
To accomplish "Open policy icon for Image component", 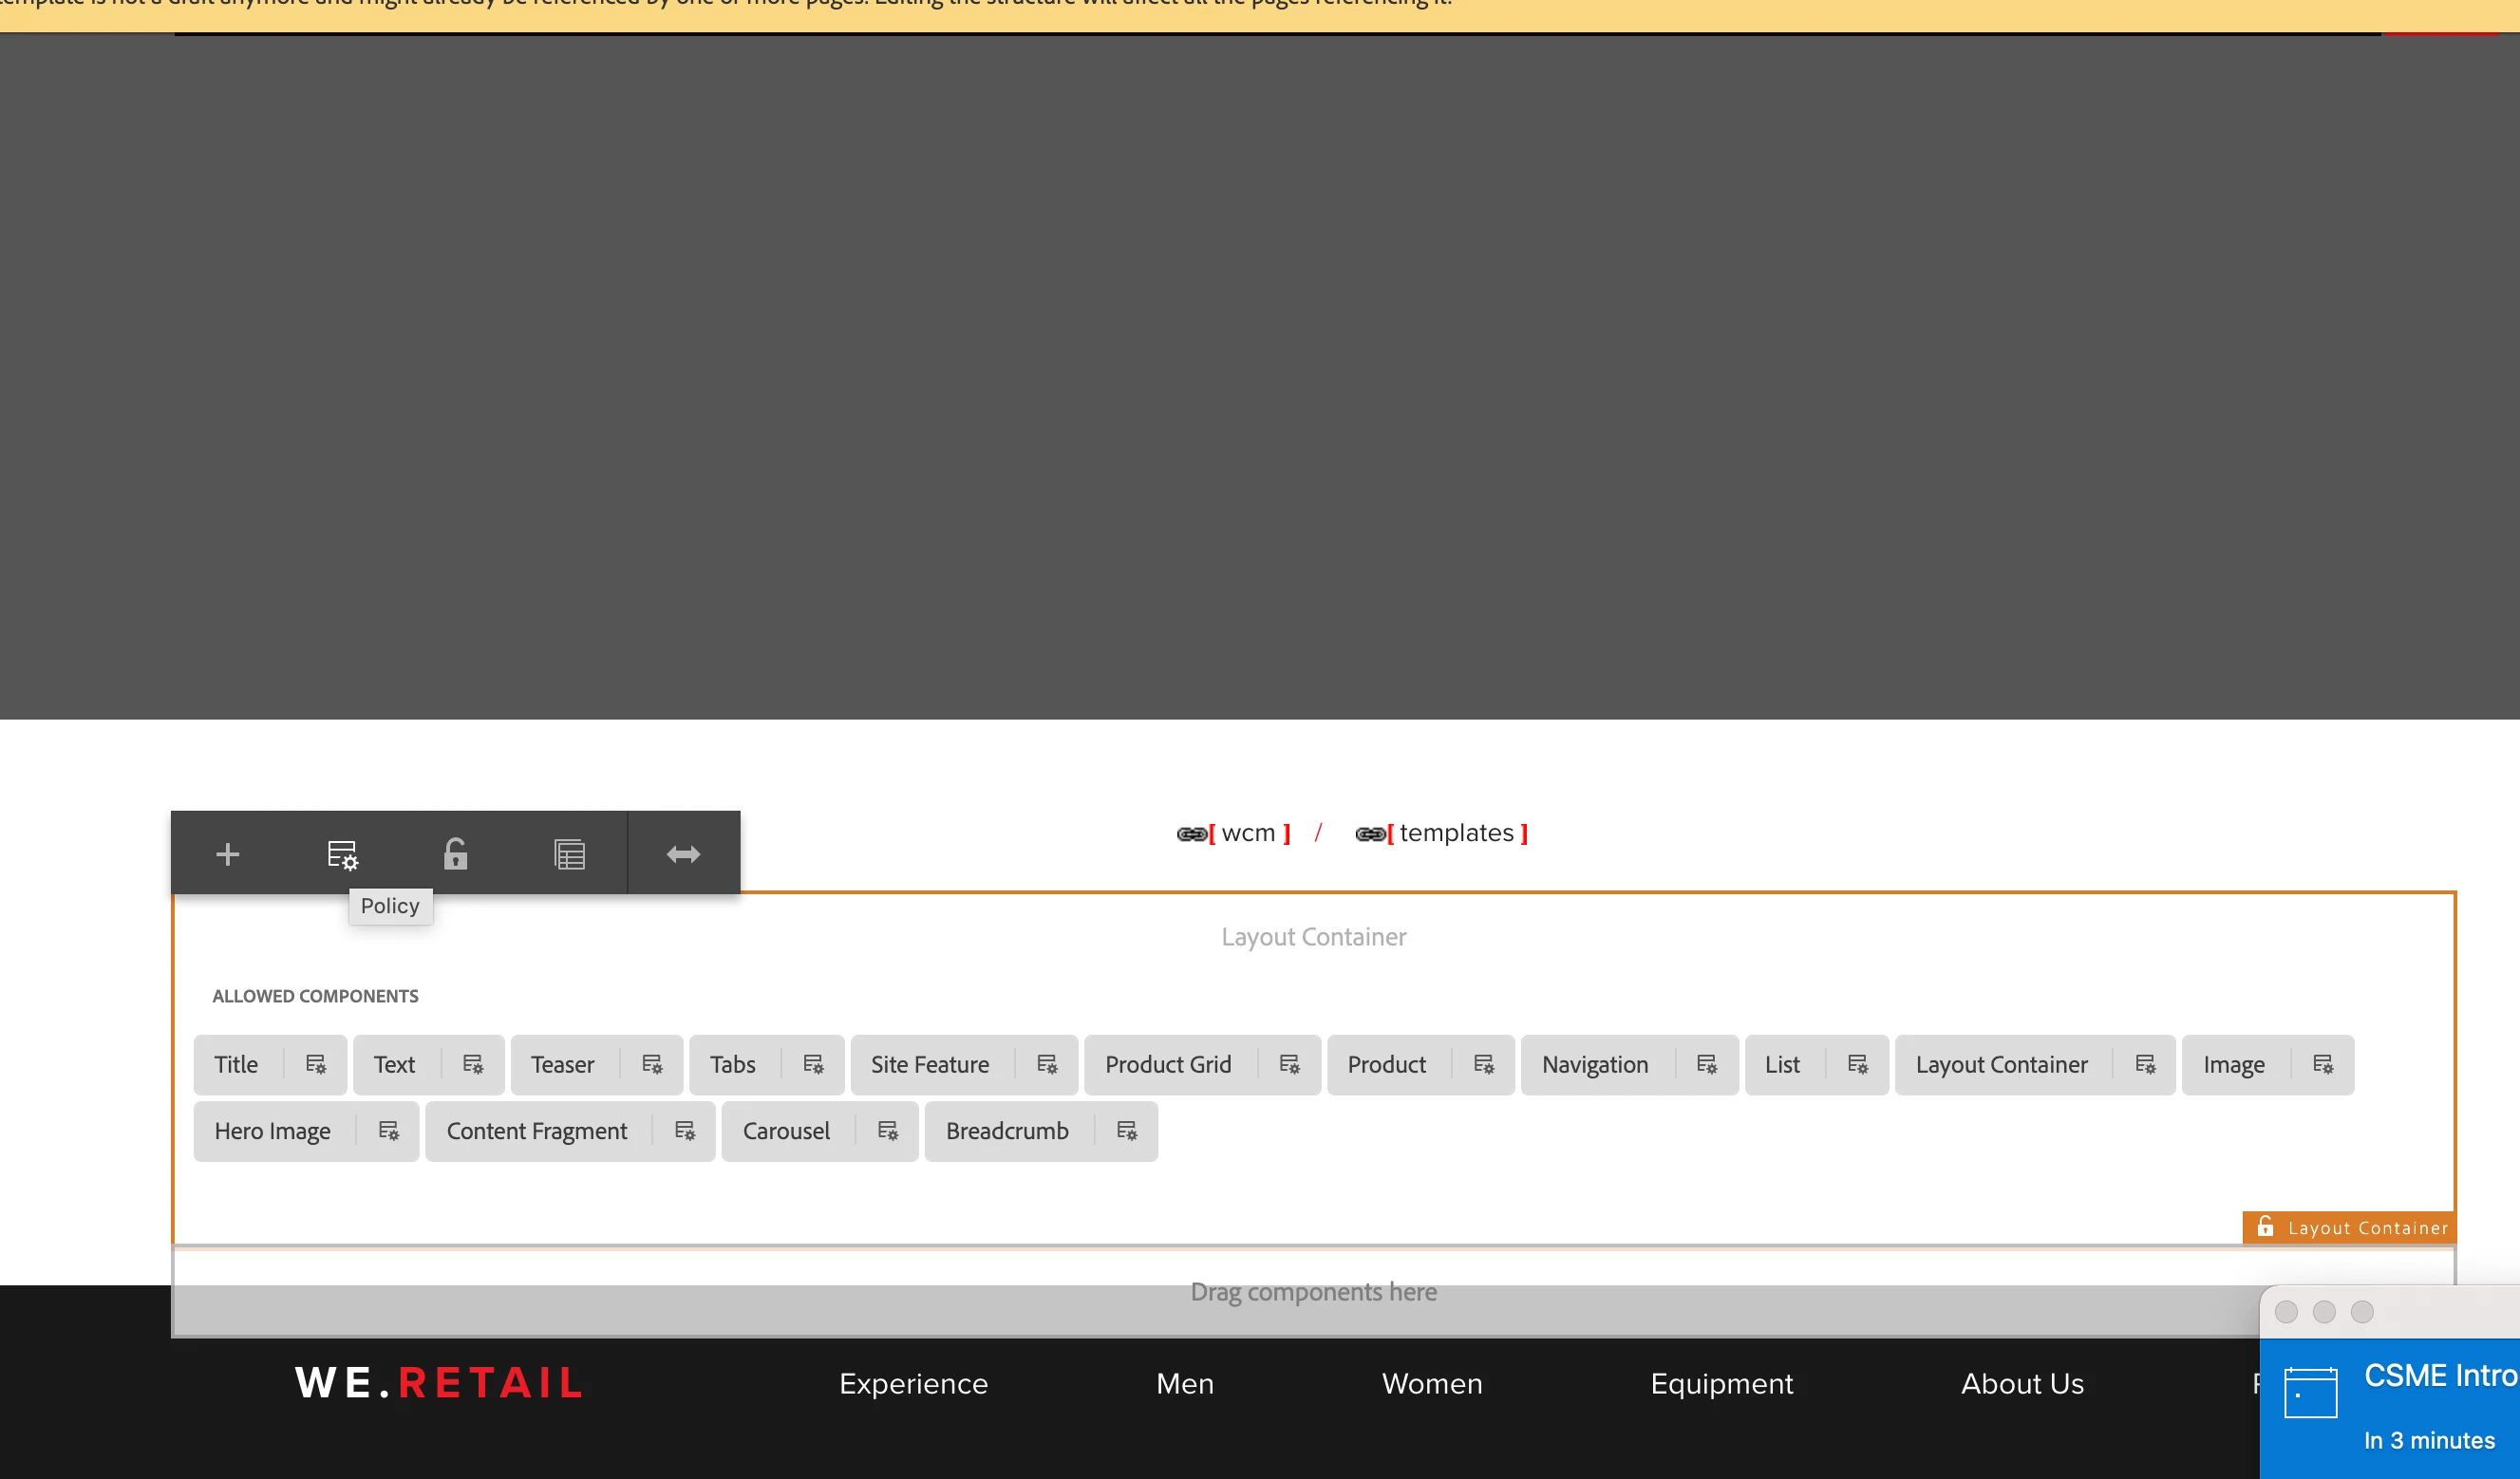I will click(x=2322, y=1064).
